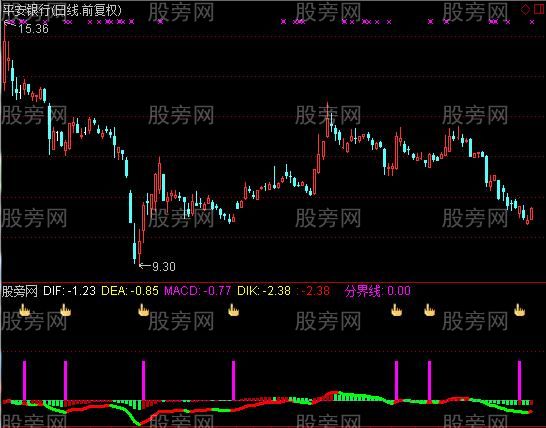Select the second magenta signal bar from the left

(65, 381)
